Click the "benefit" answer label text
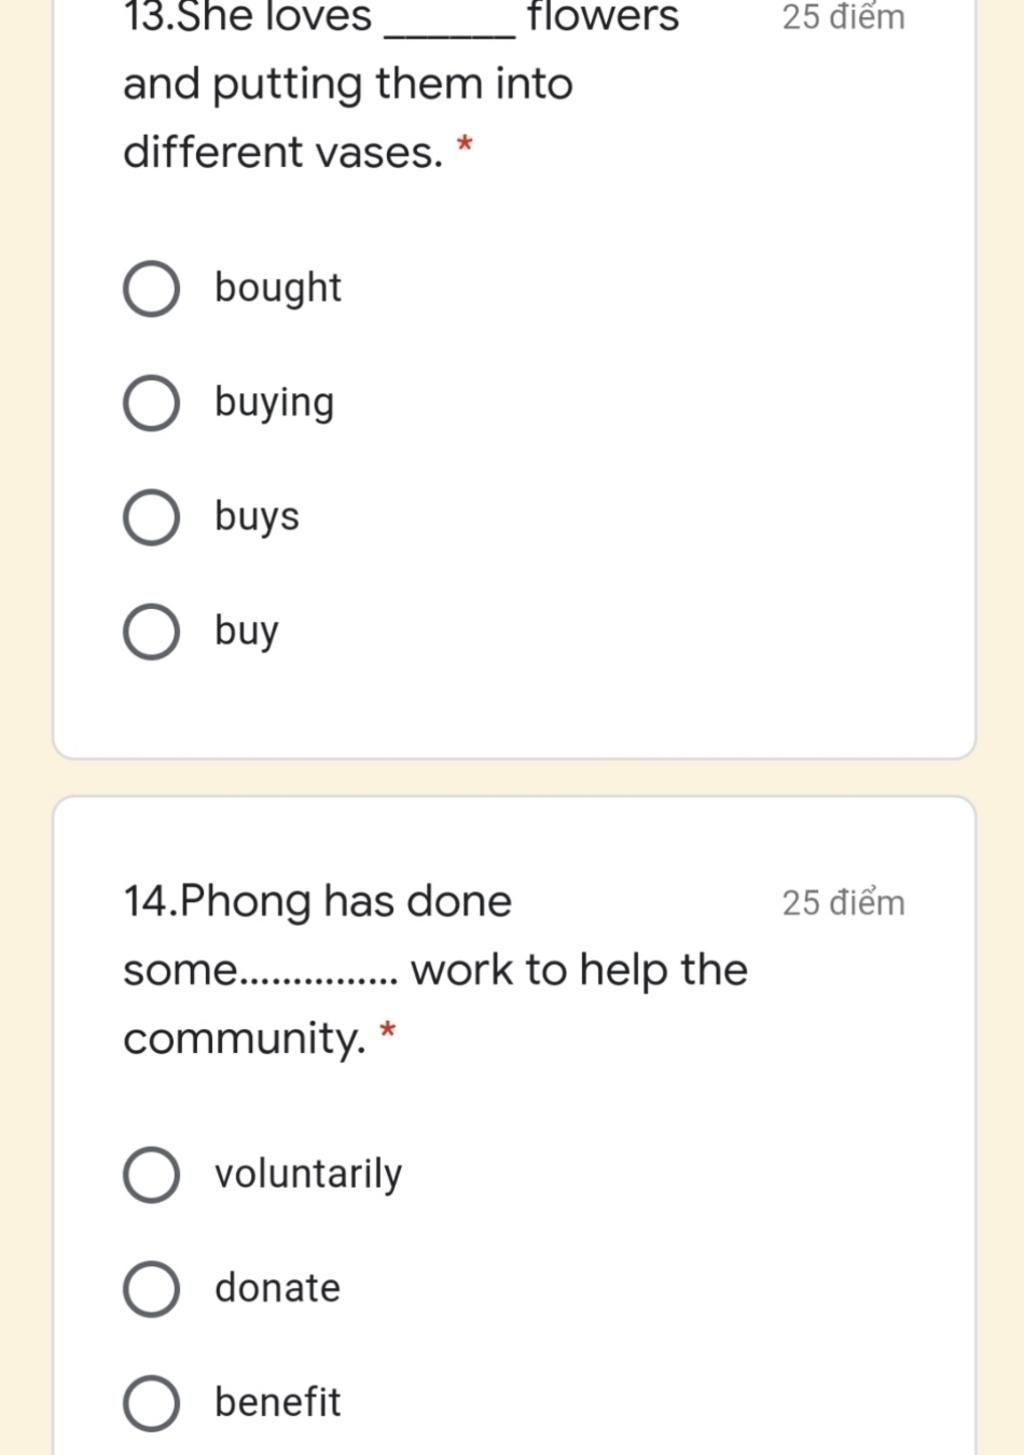 pos(277,1402)
